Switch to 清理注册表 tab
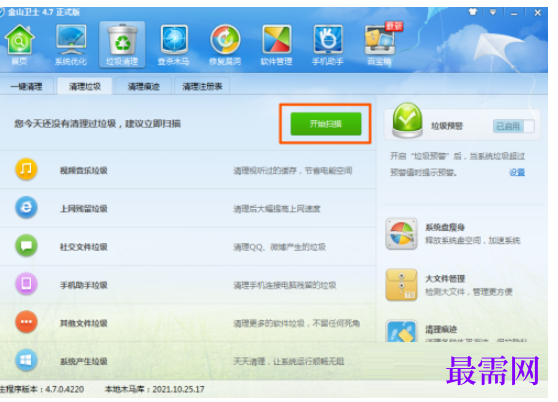The width and height of the screenshot is (558, 402). pos(202,86)
